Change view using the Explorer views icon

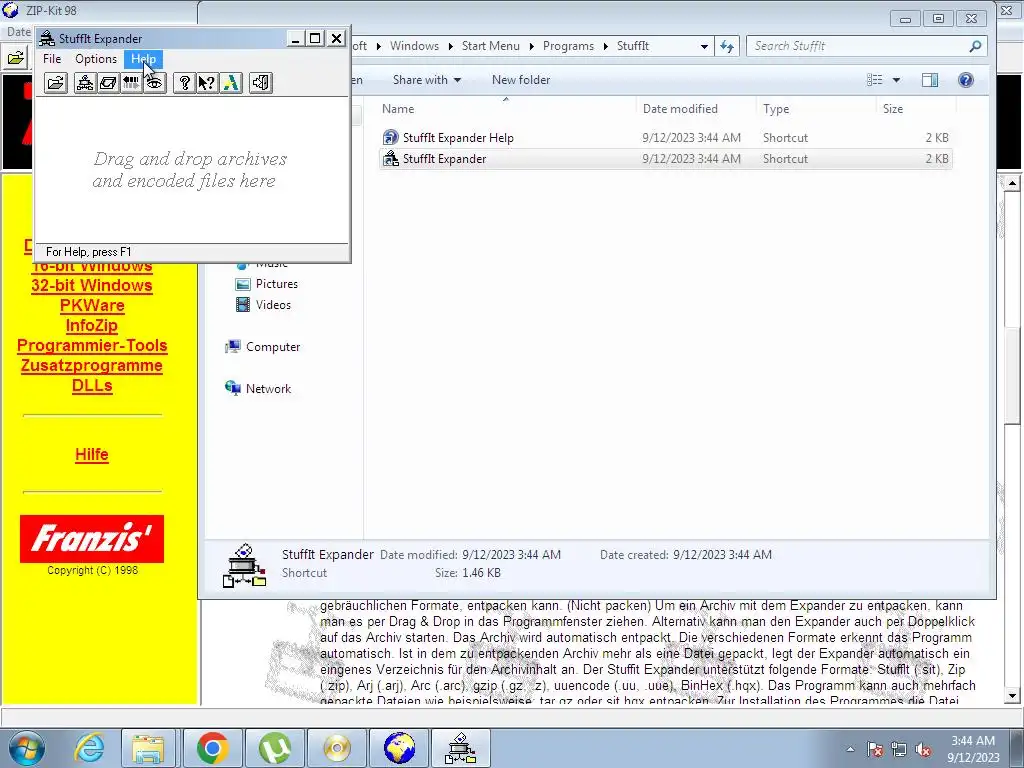(x=874, y=80)
